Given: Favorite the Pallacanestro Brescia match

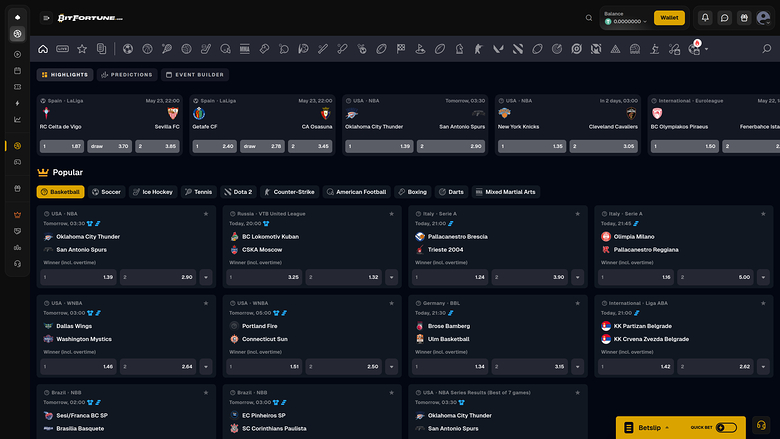Looking at the screenshot, I should (578, 214).
